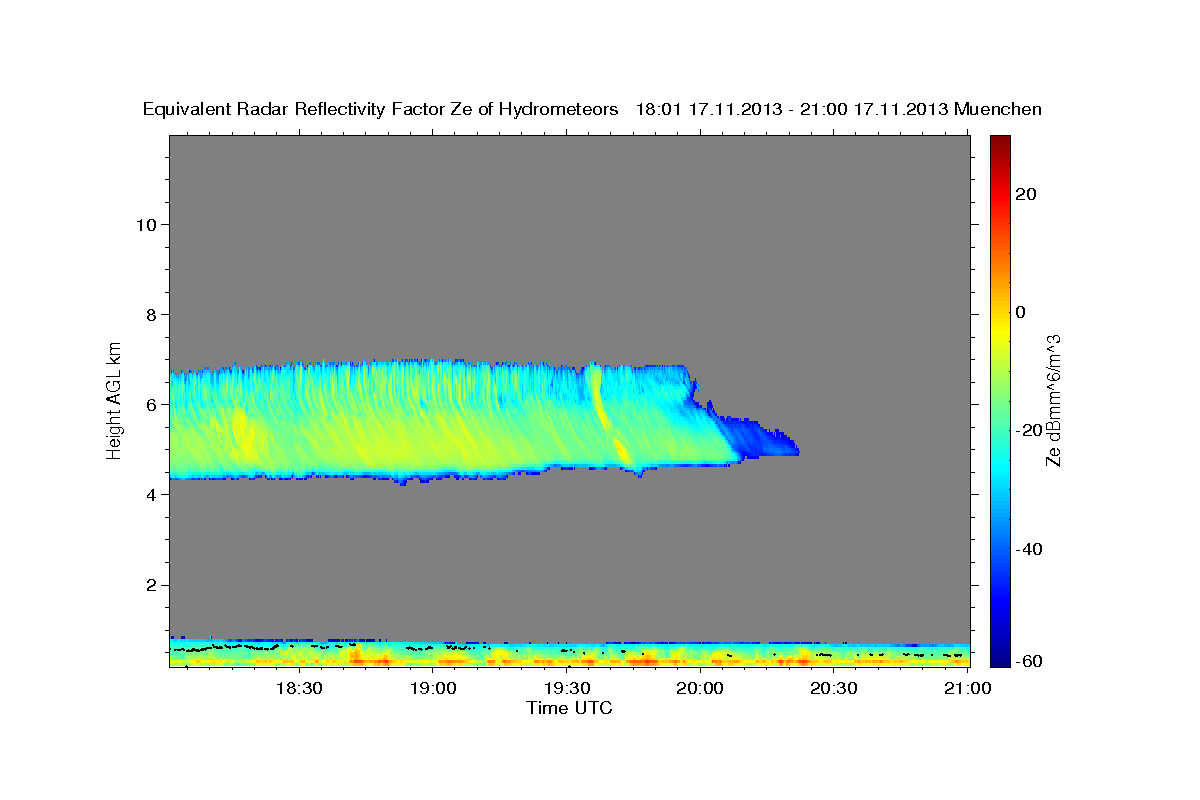Click the yellow-green cloud core near 19:00

coord(430,430)
